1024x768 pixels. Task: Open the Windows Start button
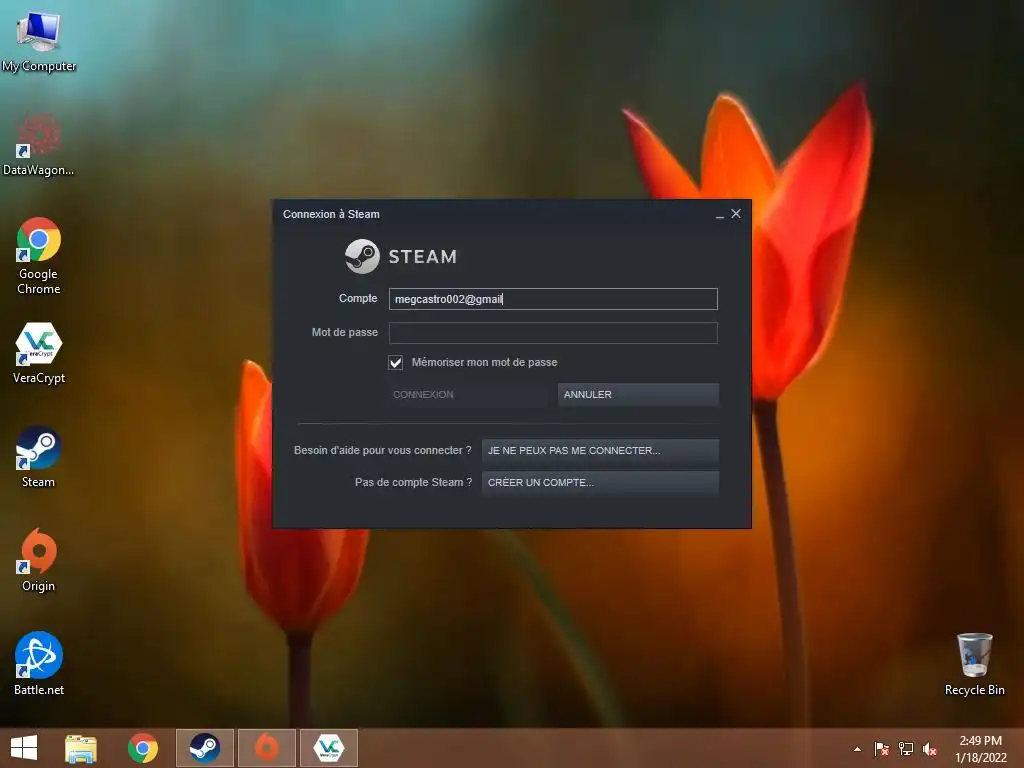(24, 748)
